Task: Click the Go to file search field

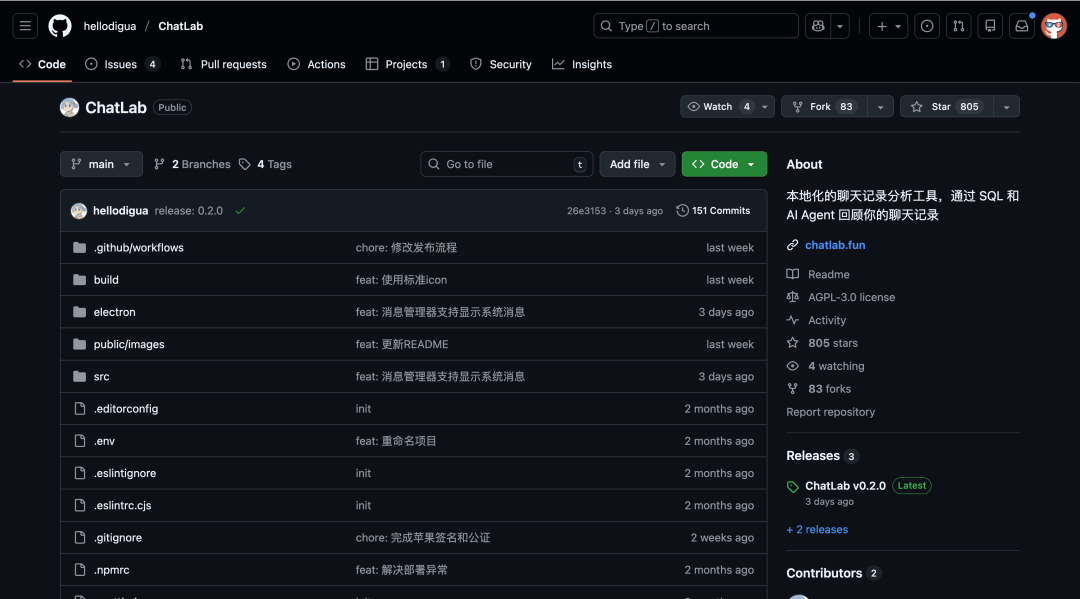Action: point(506,164)
